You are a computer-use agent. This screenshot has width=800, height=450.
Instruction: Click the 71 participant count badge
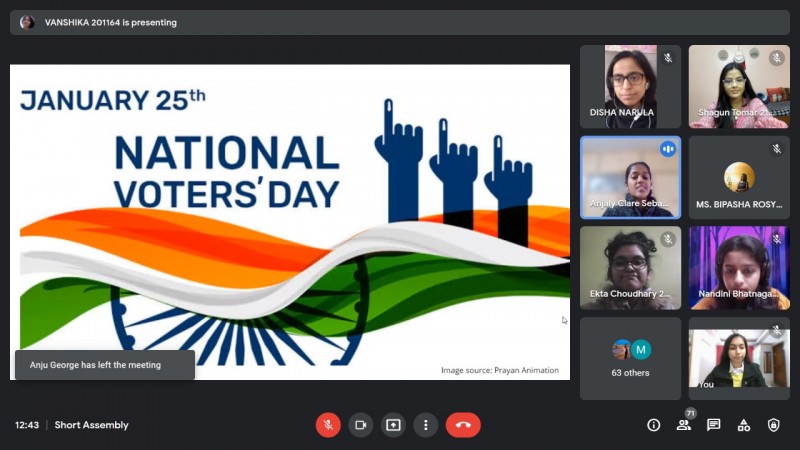click(x=690, y=413)
